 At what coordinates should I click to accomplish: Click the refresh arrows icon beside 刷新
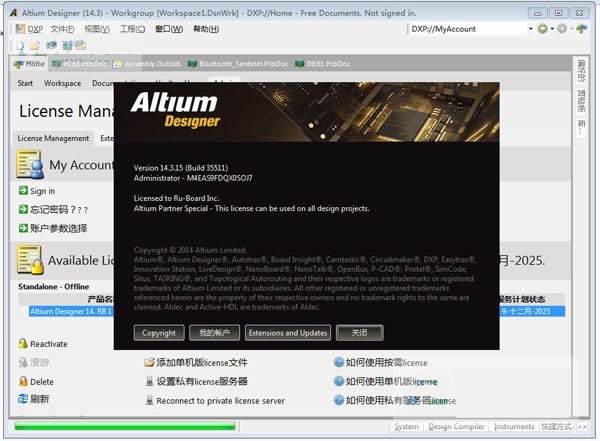23,399
